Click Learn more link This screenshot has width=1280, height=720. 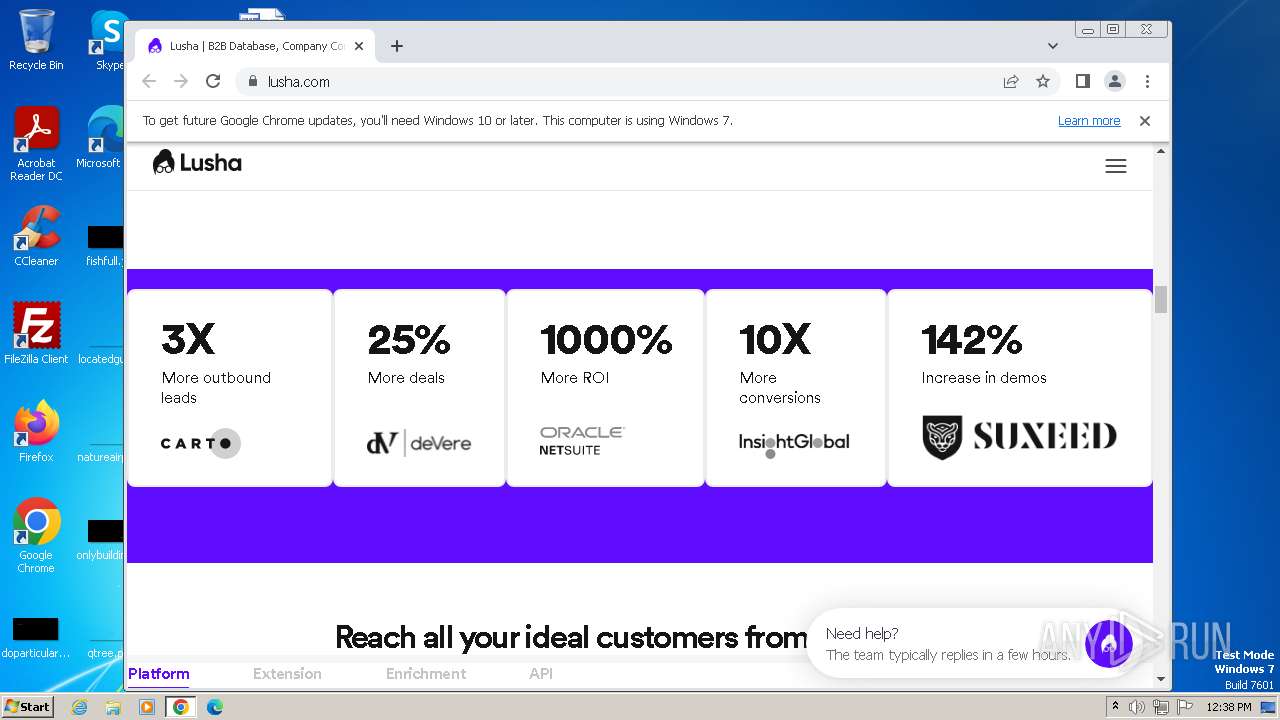coord(1089,120)
